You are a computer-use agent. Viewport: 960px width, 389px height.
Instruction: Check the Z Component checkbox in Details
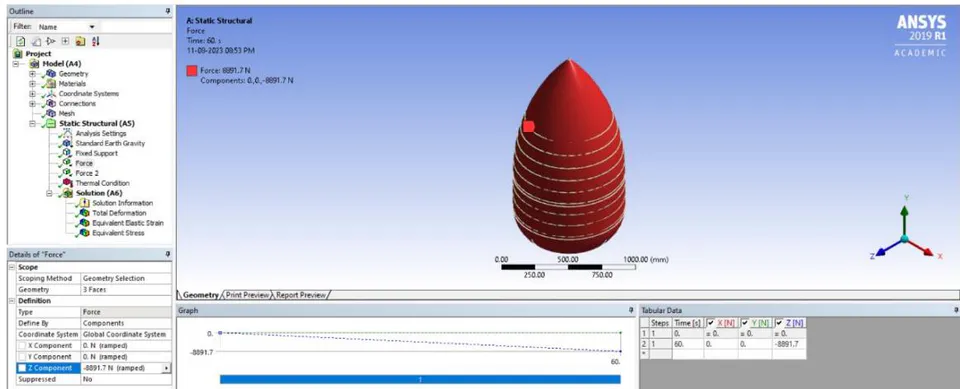point(23,368)
